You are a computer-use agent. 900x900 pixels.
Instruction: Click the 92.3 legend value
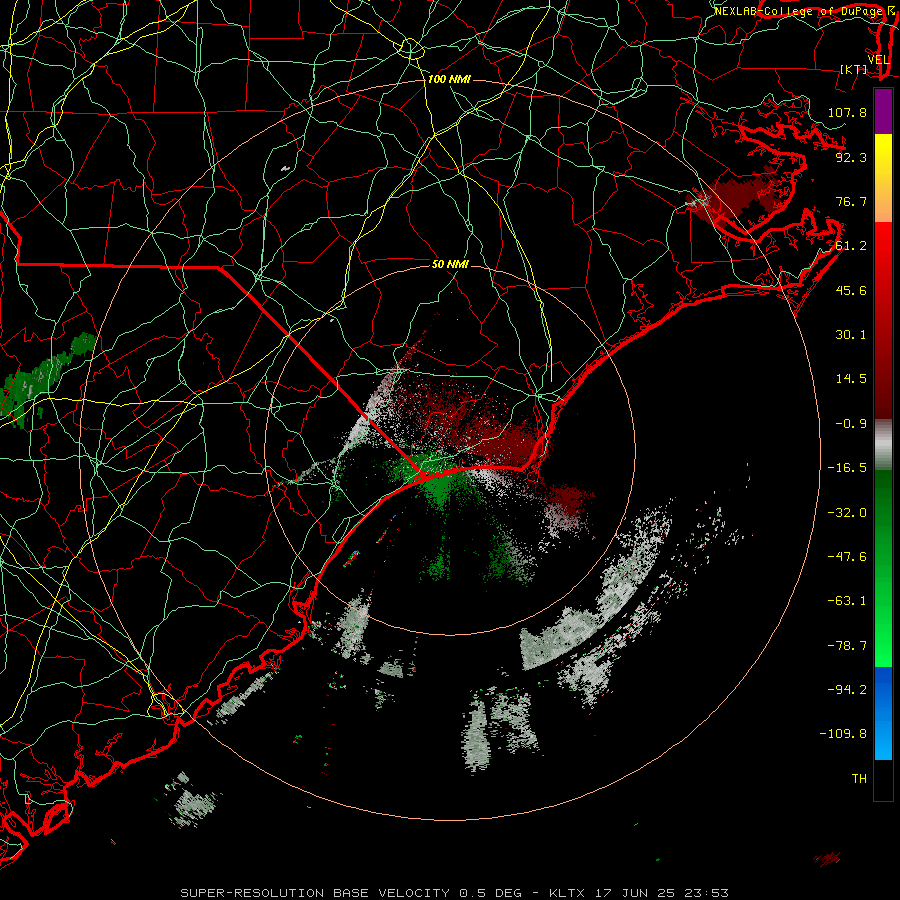pos(851,157)
